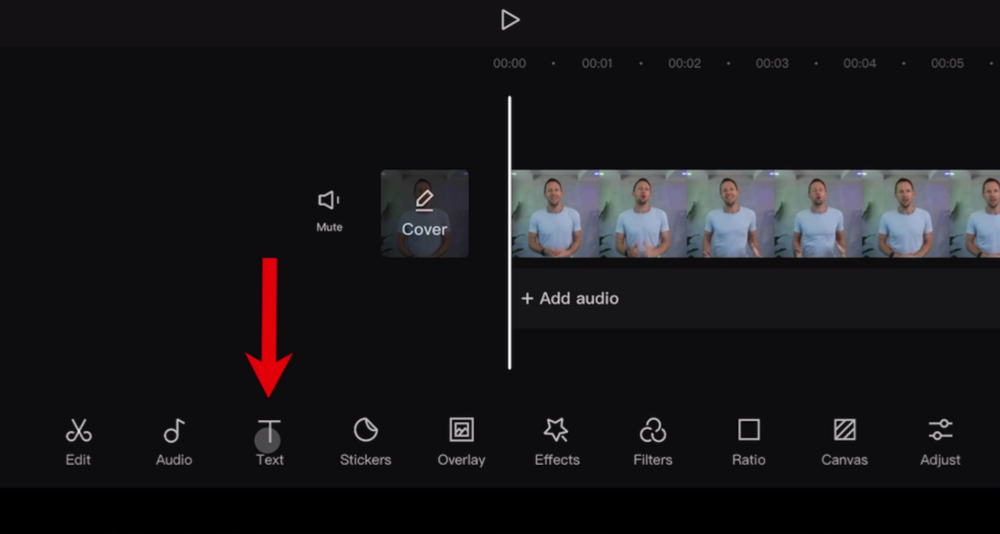Open the Canvas tool
1000x534 pixels.
[844, 441]
